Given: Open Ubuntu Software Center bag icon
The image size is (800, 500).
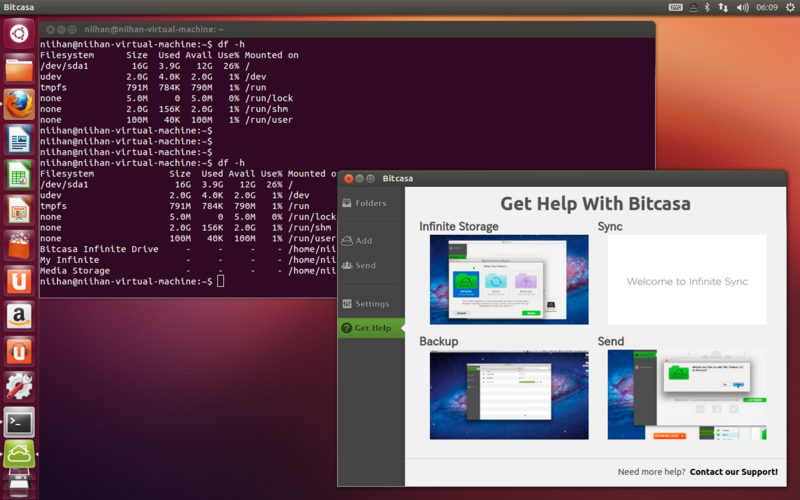Looking at the screenshot, I should tap(19, 245).
